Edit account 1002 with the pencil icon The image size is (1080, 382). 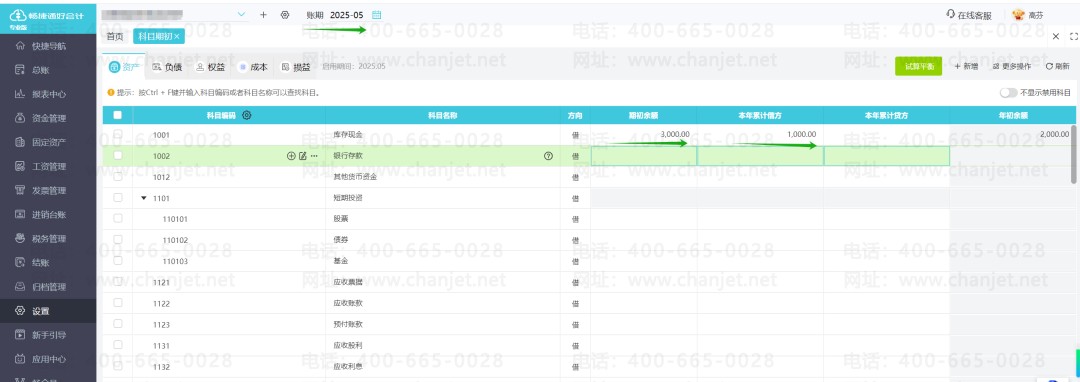302,156
